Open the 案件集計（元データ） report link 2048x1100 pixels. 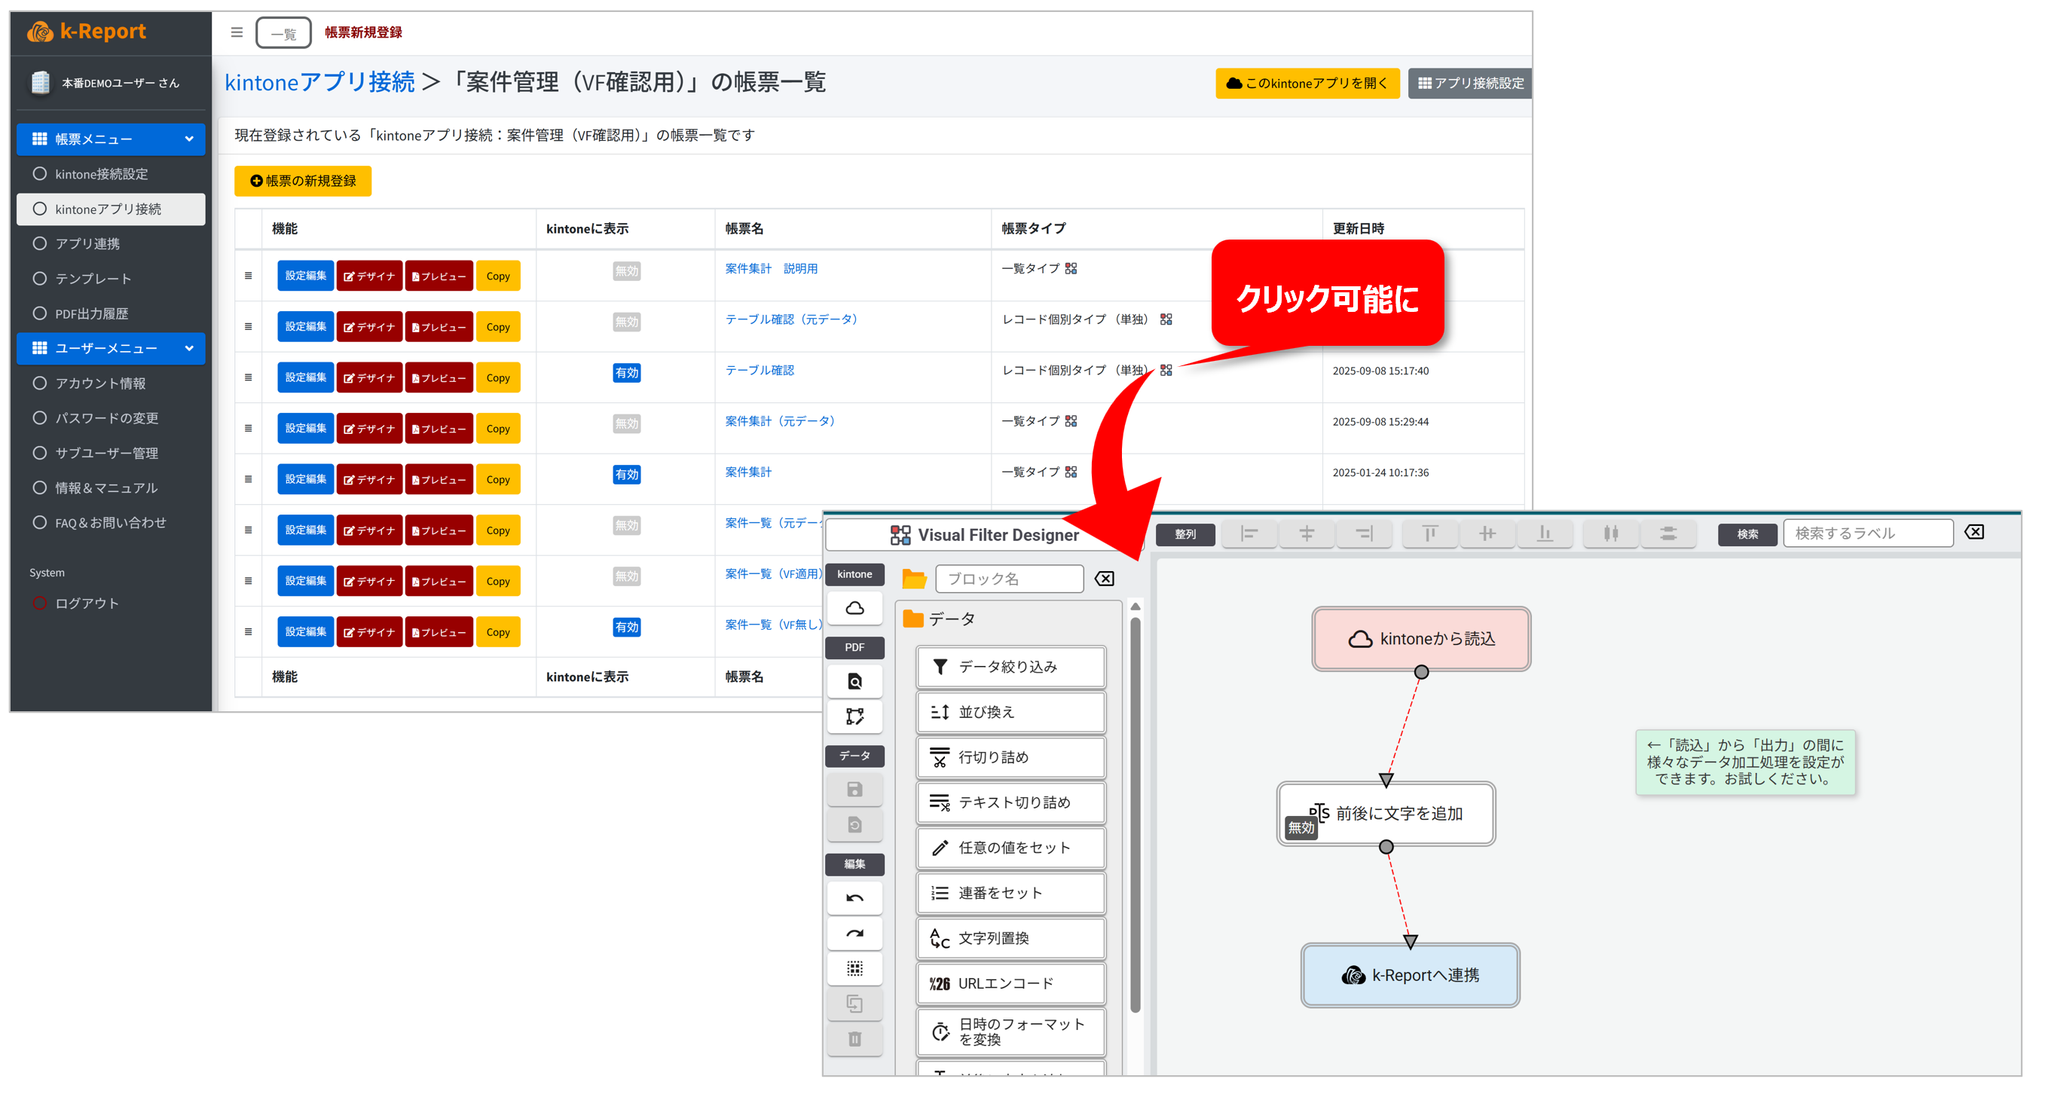click(779, 421)
